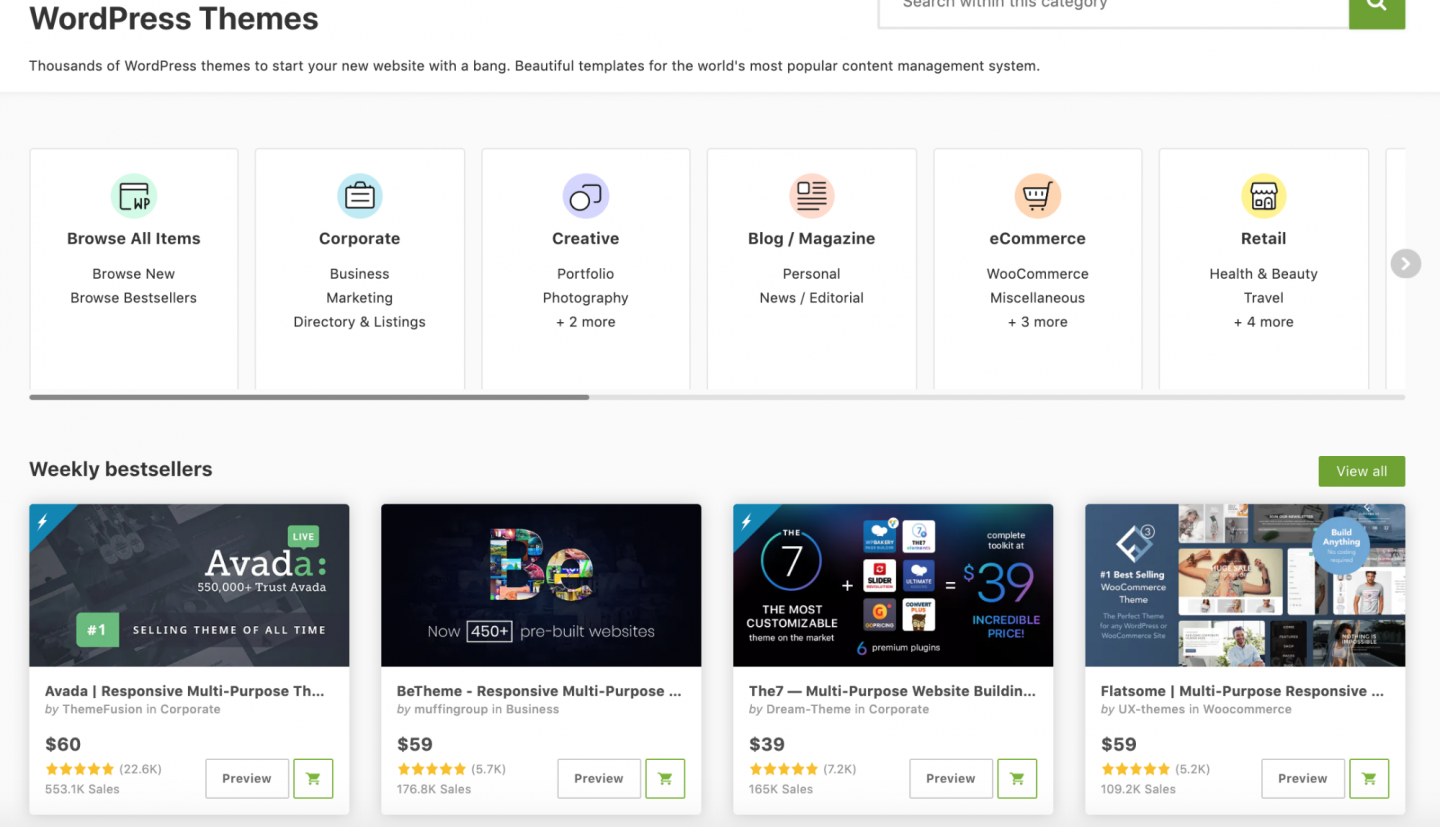Image resolution: width=1440 pixels, height=827 pixels.
Task: Click the eCommerce shopping cart icon
Action: pyautogui.click(x=1037, y=196)
